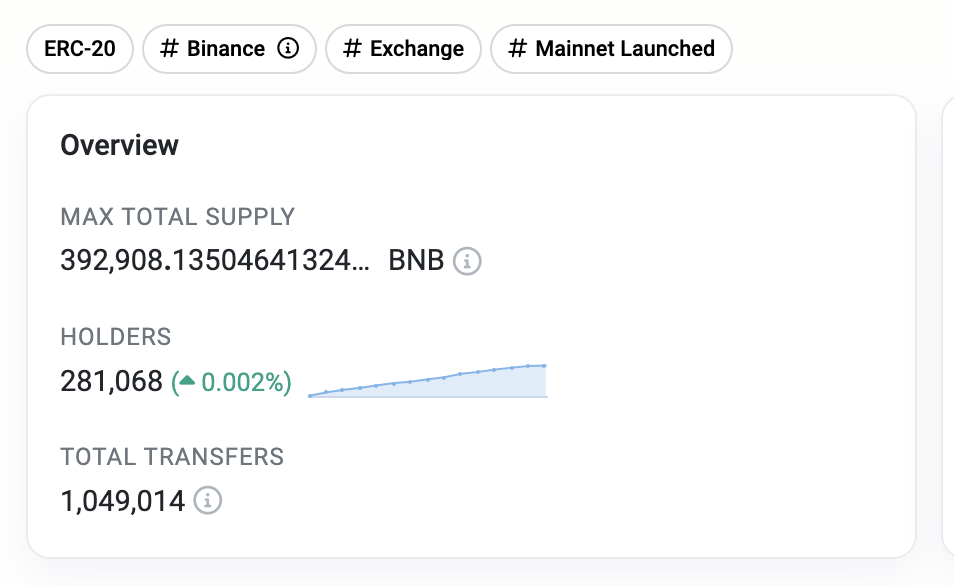Click the hash symbol in Mainnet Launched tag
Viewport: 954px width, 586px height.
[514, 47]
